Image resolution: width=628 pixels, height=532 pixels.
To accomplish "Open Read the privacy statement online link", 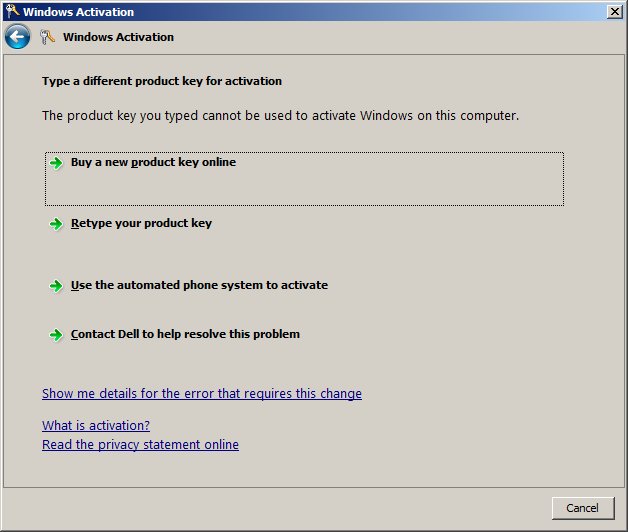I will coord(140,445).
